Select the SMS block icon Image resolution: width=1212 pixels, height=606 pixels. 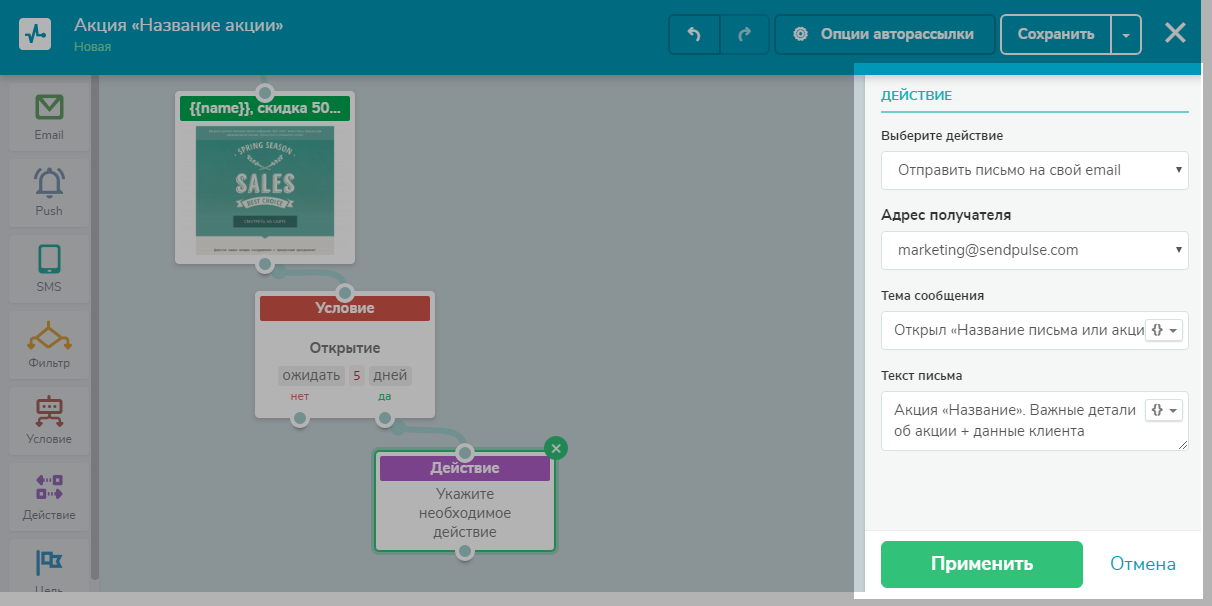pos(49,260)
